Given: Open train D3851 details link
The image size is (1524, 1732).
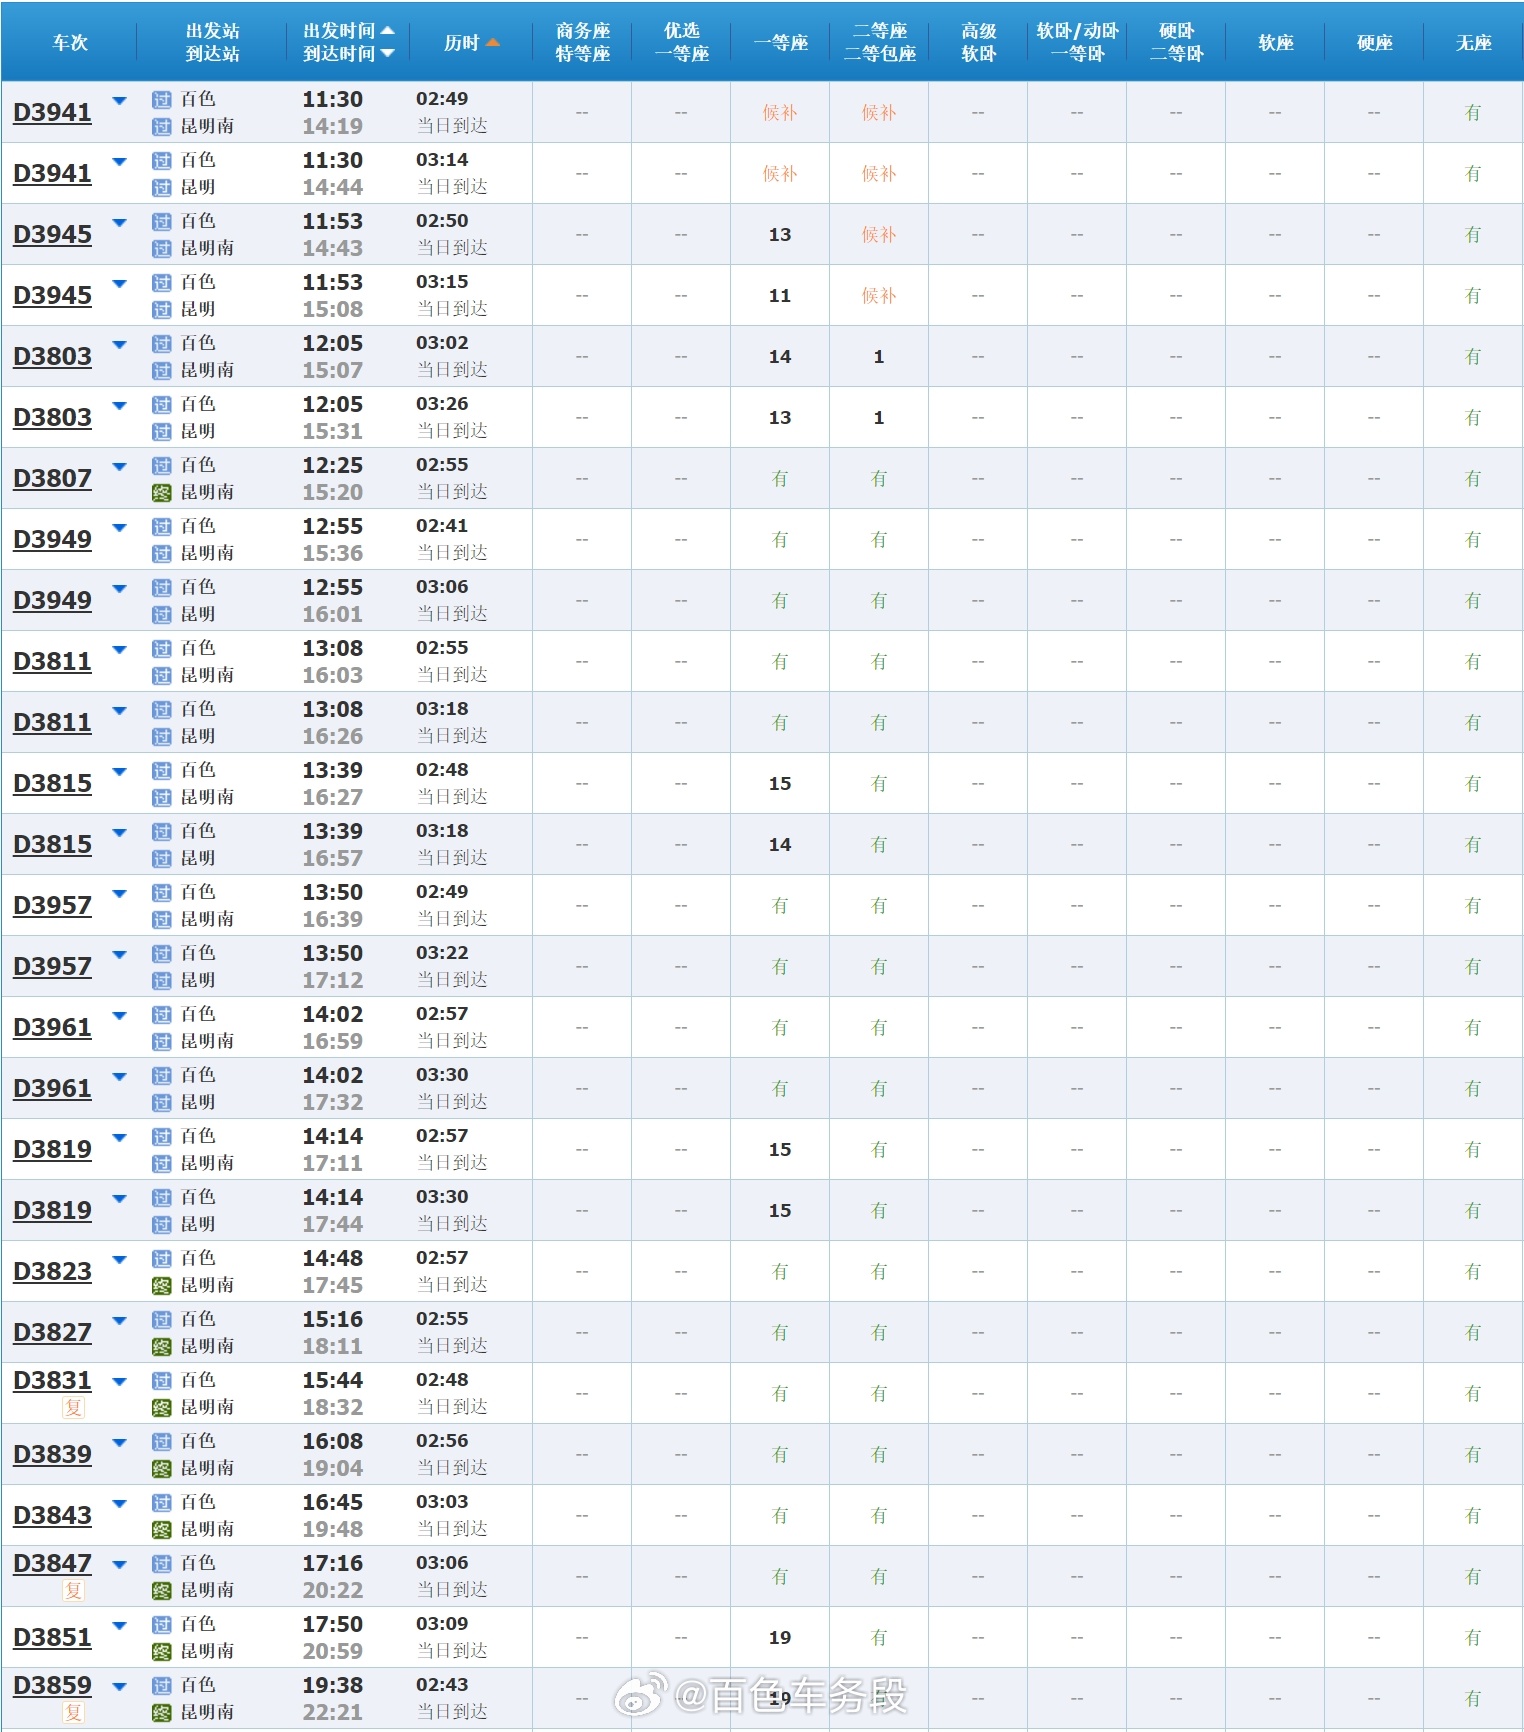Looking at the screenshot, I should [x=52, y=1638].
